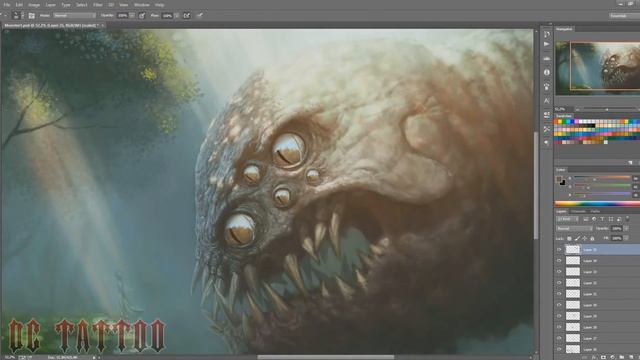The height and width of the screenshot is (360, 640).
Task: Hide Layer 31 with its eye icon
Action: coord(559,294)
